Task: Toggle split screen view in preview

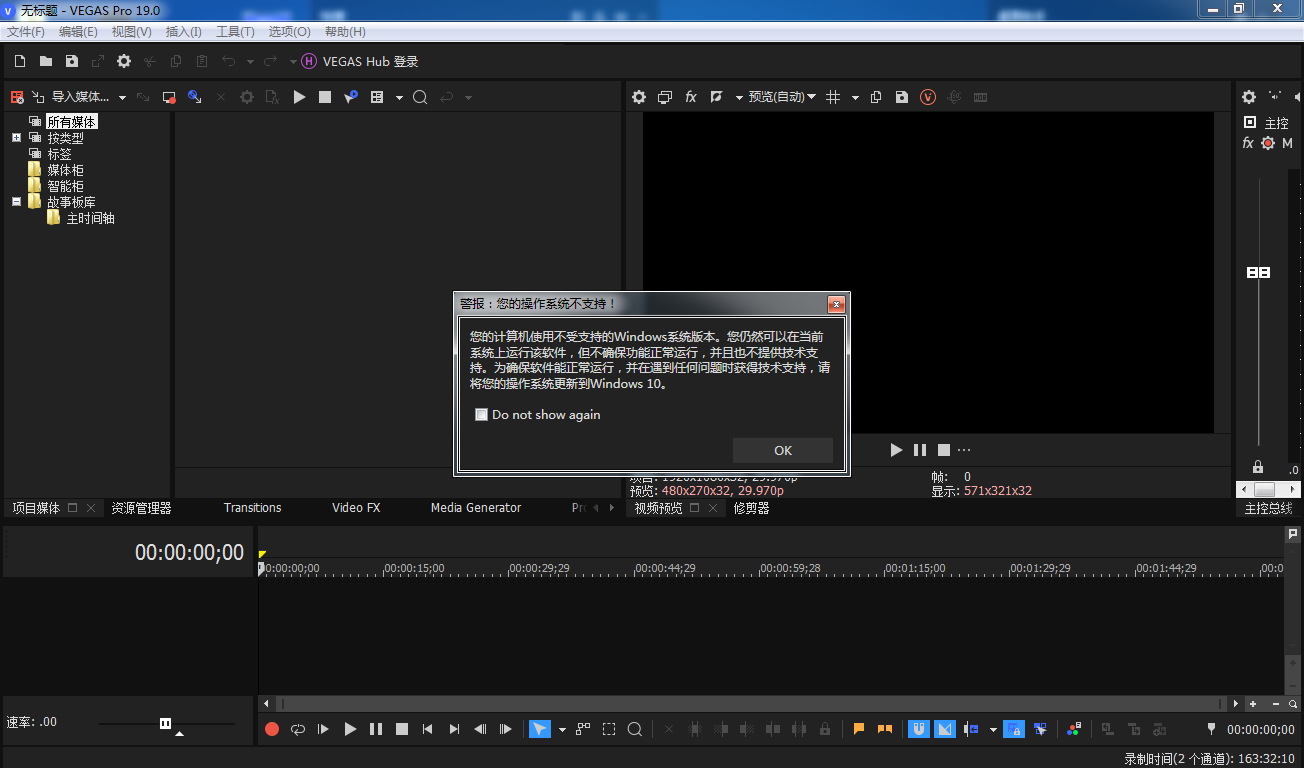Action: 717,97
